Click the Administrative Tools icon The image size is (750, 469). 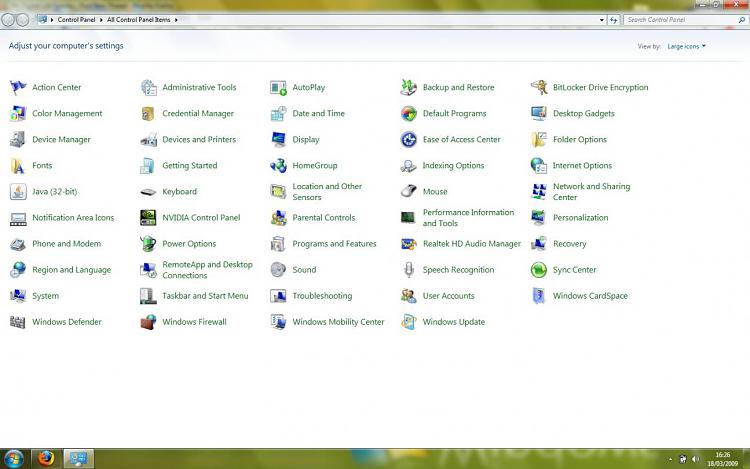(148, 87)
